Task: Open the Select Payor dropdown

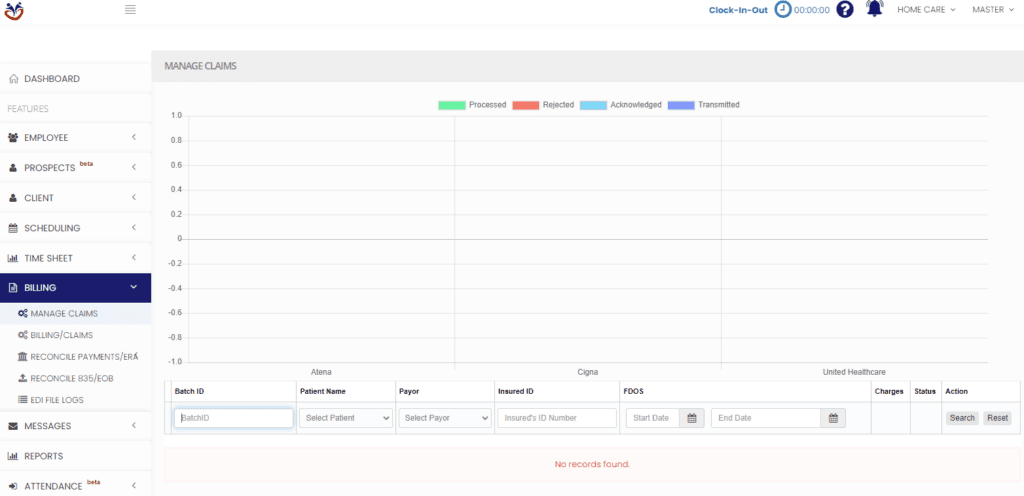Action: tap(444, 418)
